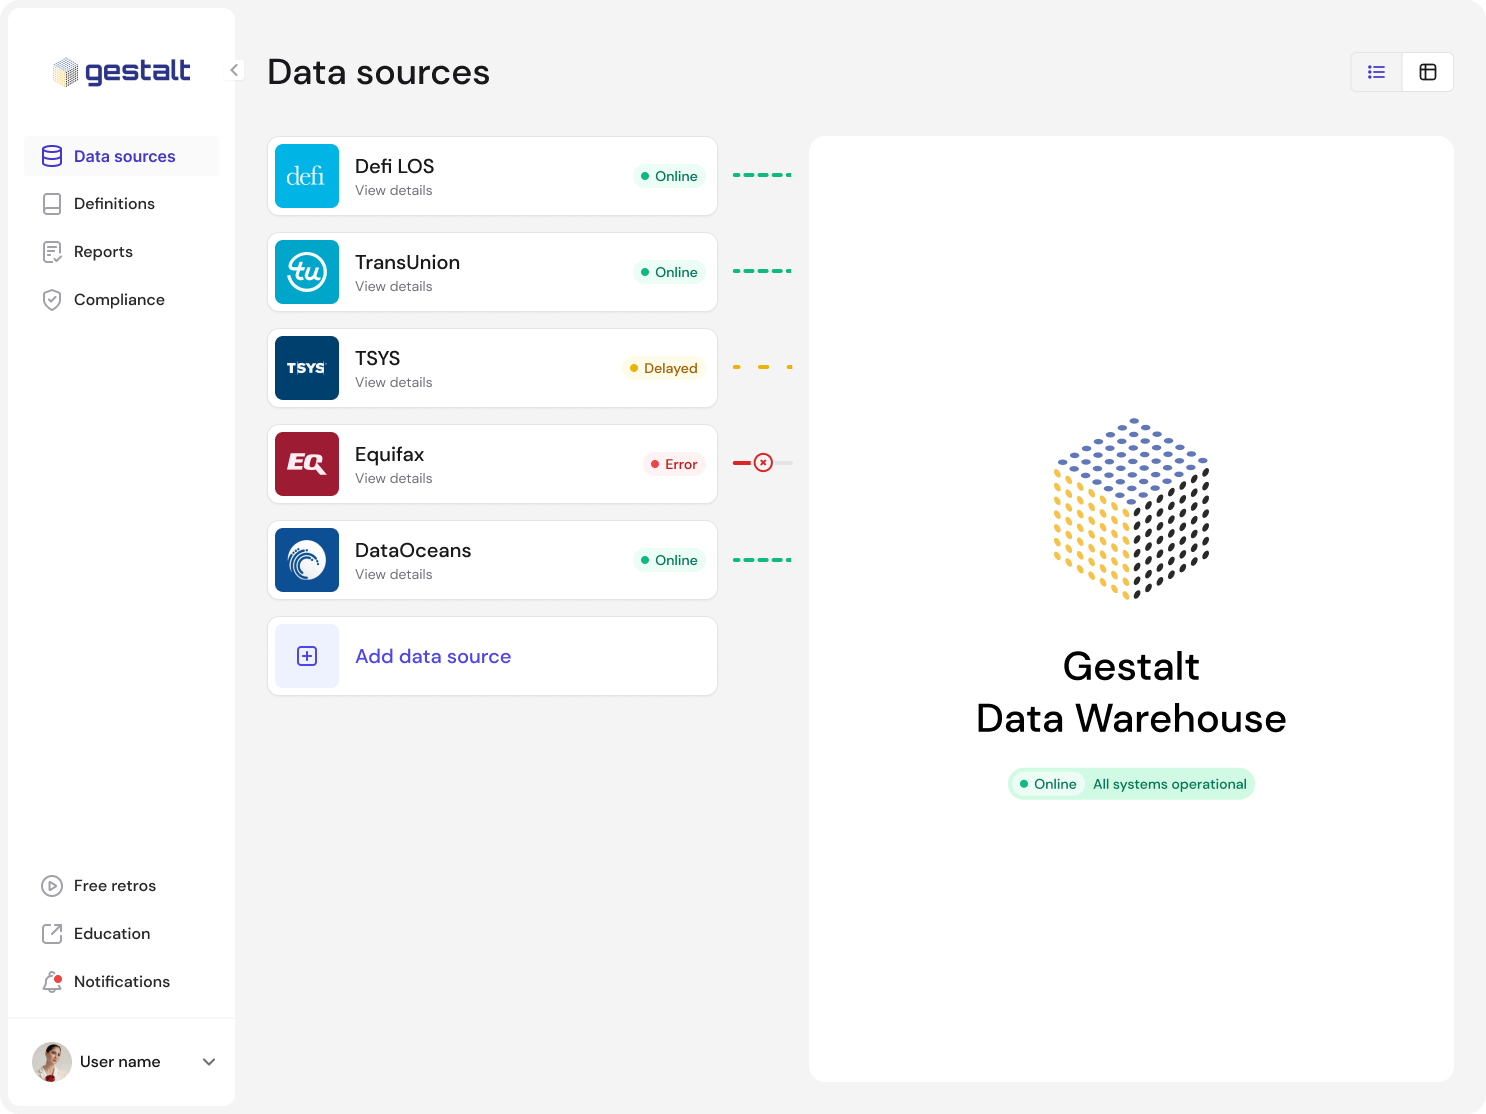Click the Defi LOS logo tile
1486x1114 pixels.
[x=307, y=176]
